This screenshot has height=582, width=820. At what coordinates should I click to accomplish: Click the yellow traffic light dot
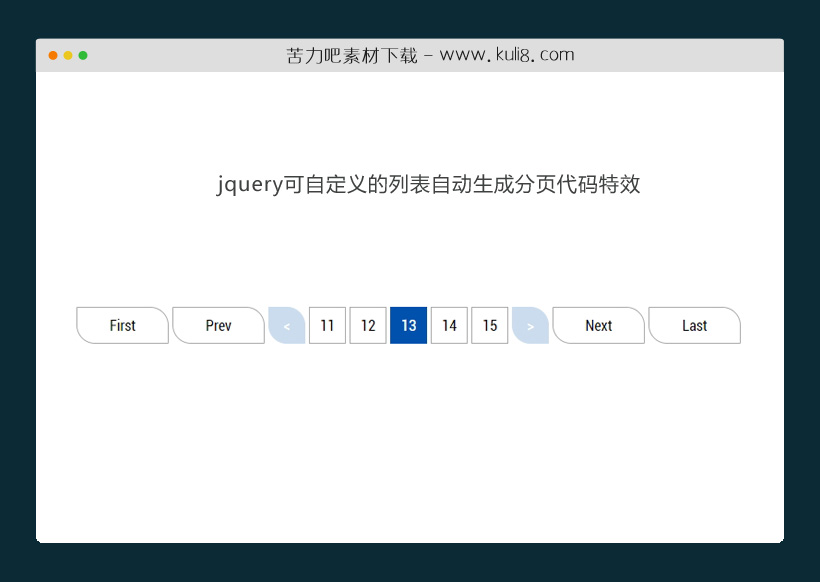pos(67,57)
